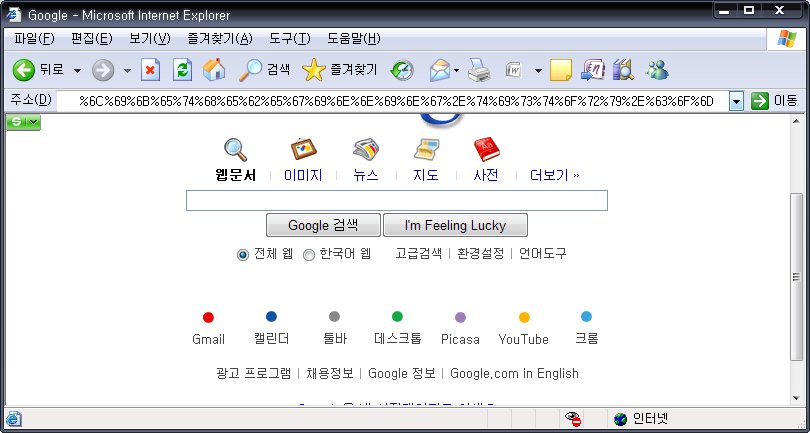Click the mail envelope icon
This screenshot has height=433, width=810.
pos(439,70)
